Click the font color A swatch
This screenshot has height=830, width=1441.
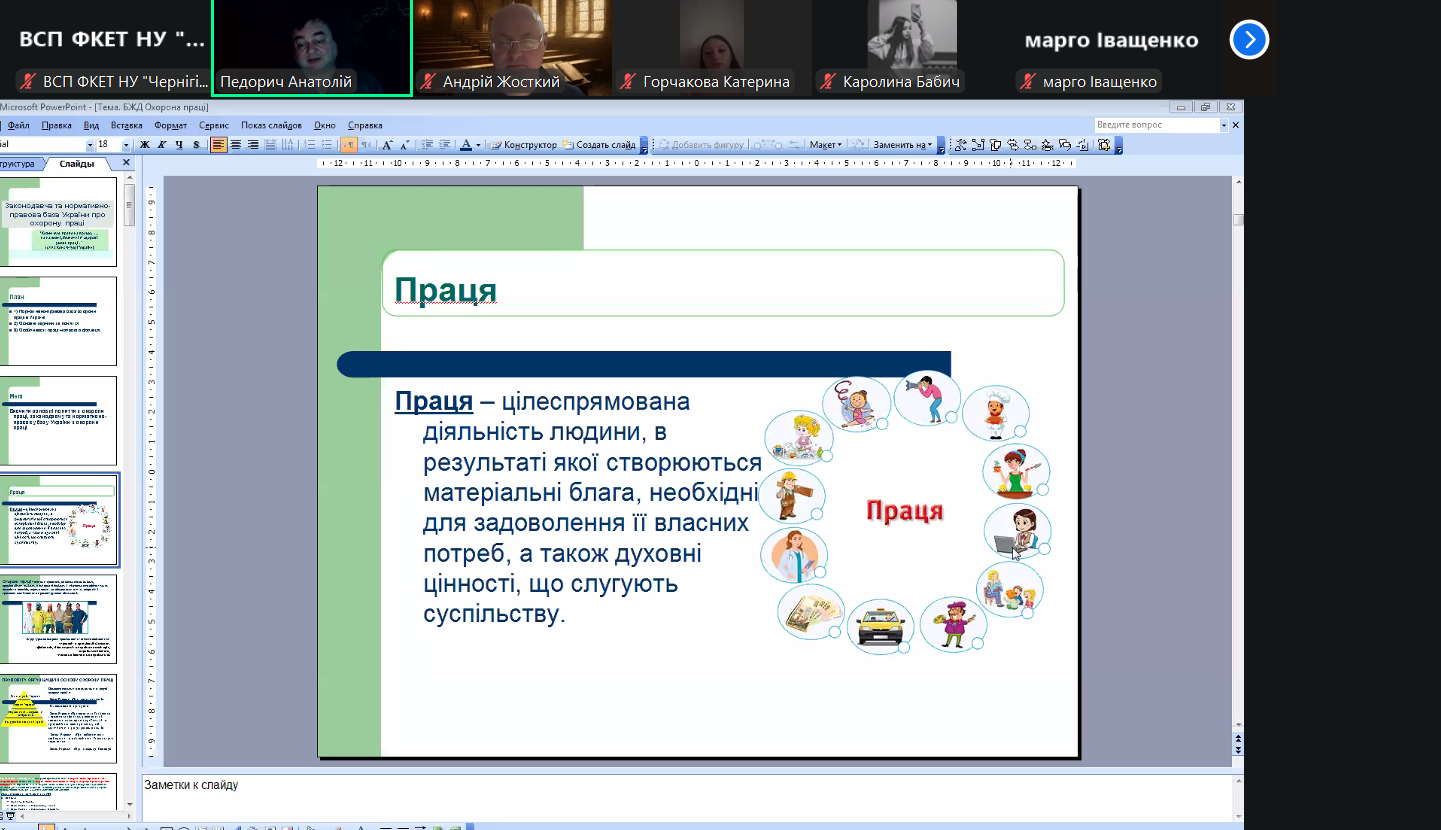[x=465, y=145]
